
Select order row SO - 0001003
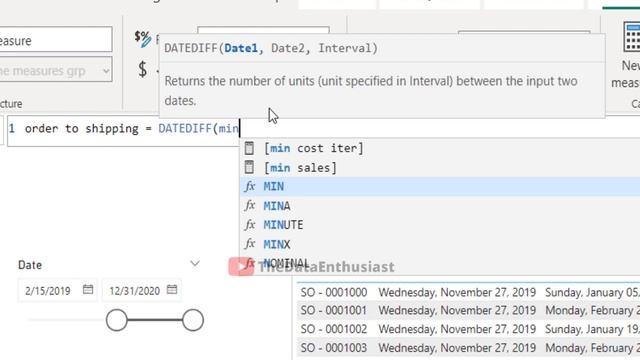click(468, 348)
